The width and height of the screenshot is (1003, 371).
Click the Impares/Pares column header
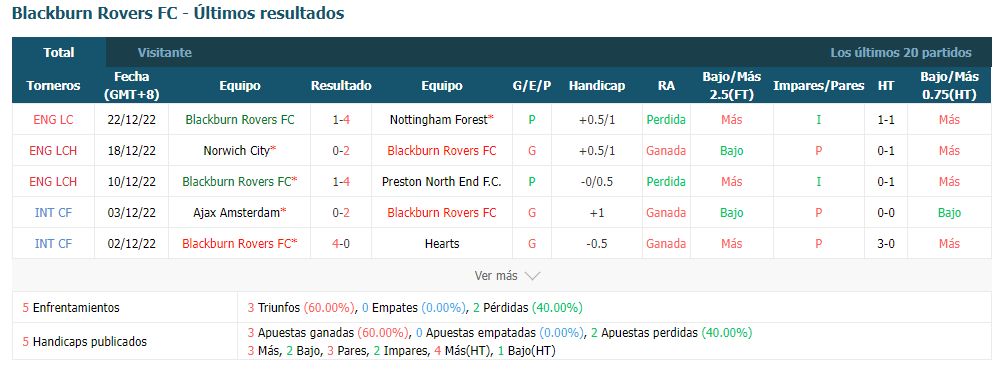[819, 86]
